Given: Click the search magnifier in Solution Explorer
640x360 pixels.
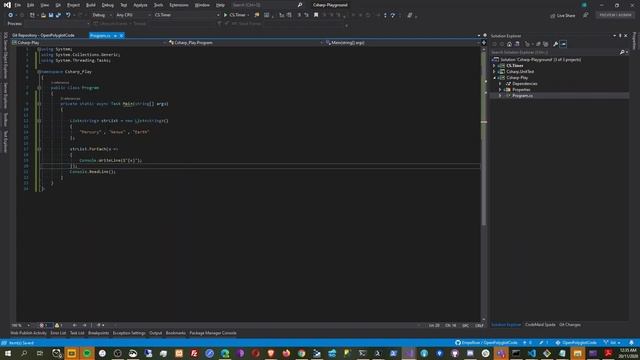Looking at the screenshot, I should tap(622, 52).
